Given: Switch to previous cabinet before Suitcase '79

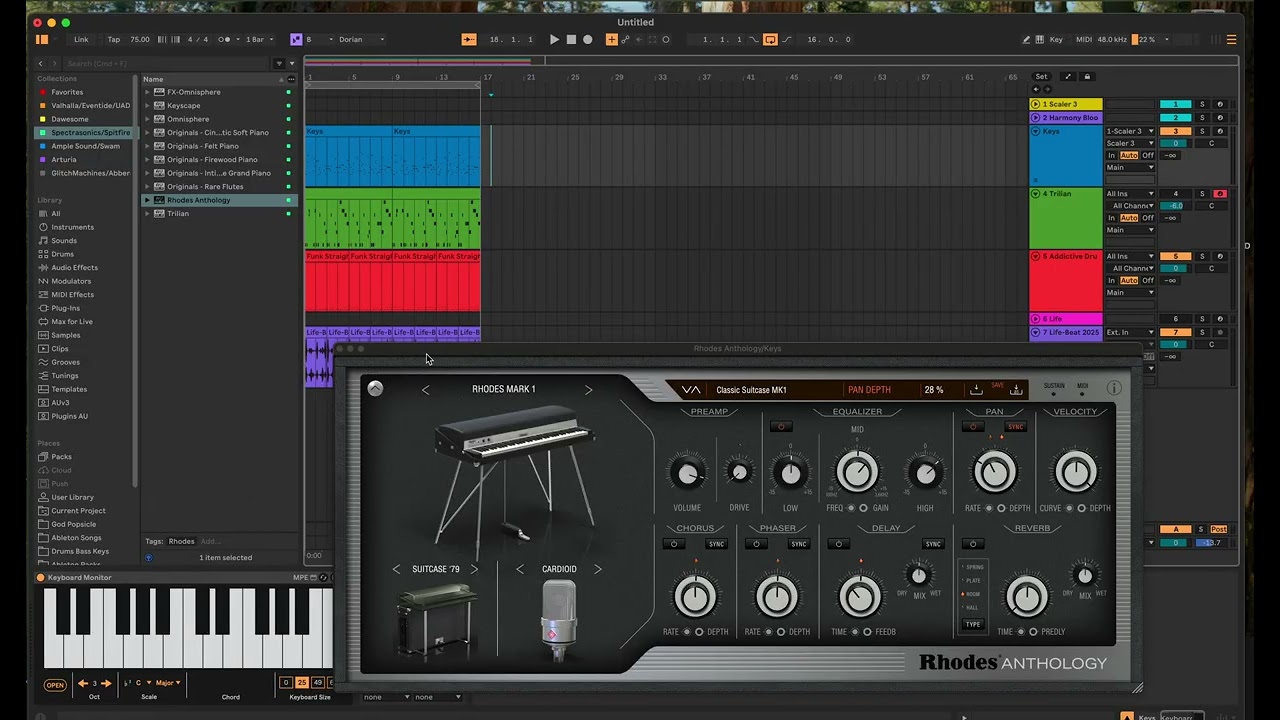Looking at the screenshot, I should pyautogui.click(x=395, y=570).
